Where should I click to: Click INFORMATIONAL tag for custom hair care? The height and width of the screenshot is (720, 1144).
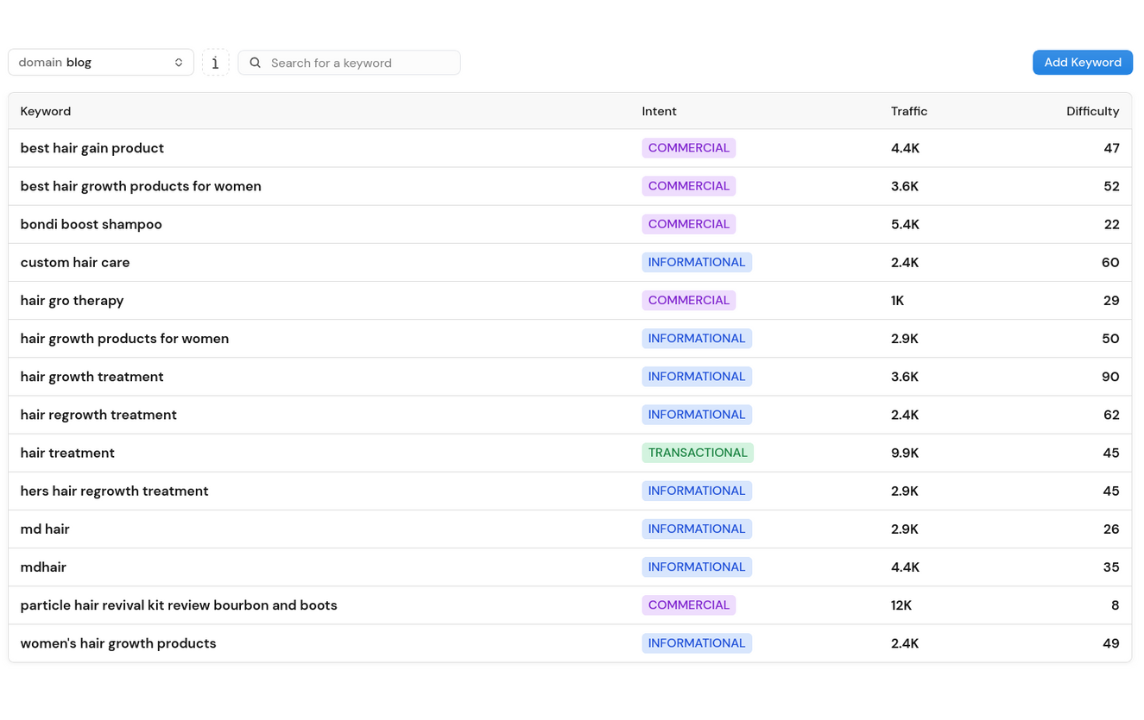coord(697,263)
